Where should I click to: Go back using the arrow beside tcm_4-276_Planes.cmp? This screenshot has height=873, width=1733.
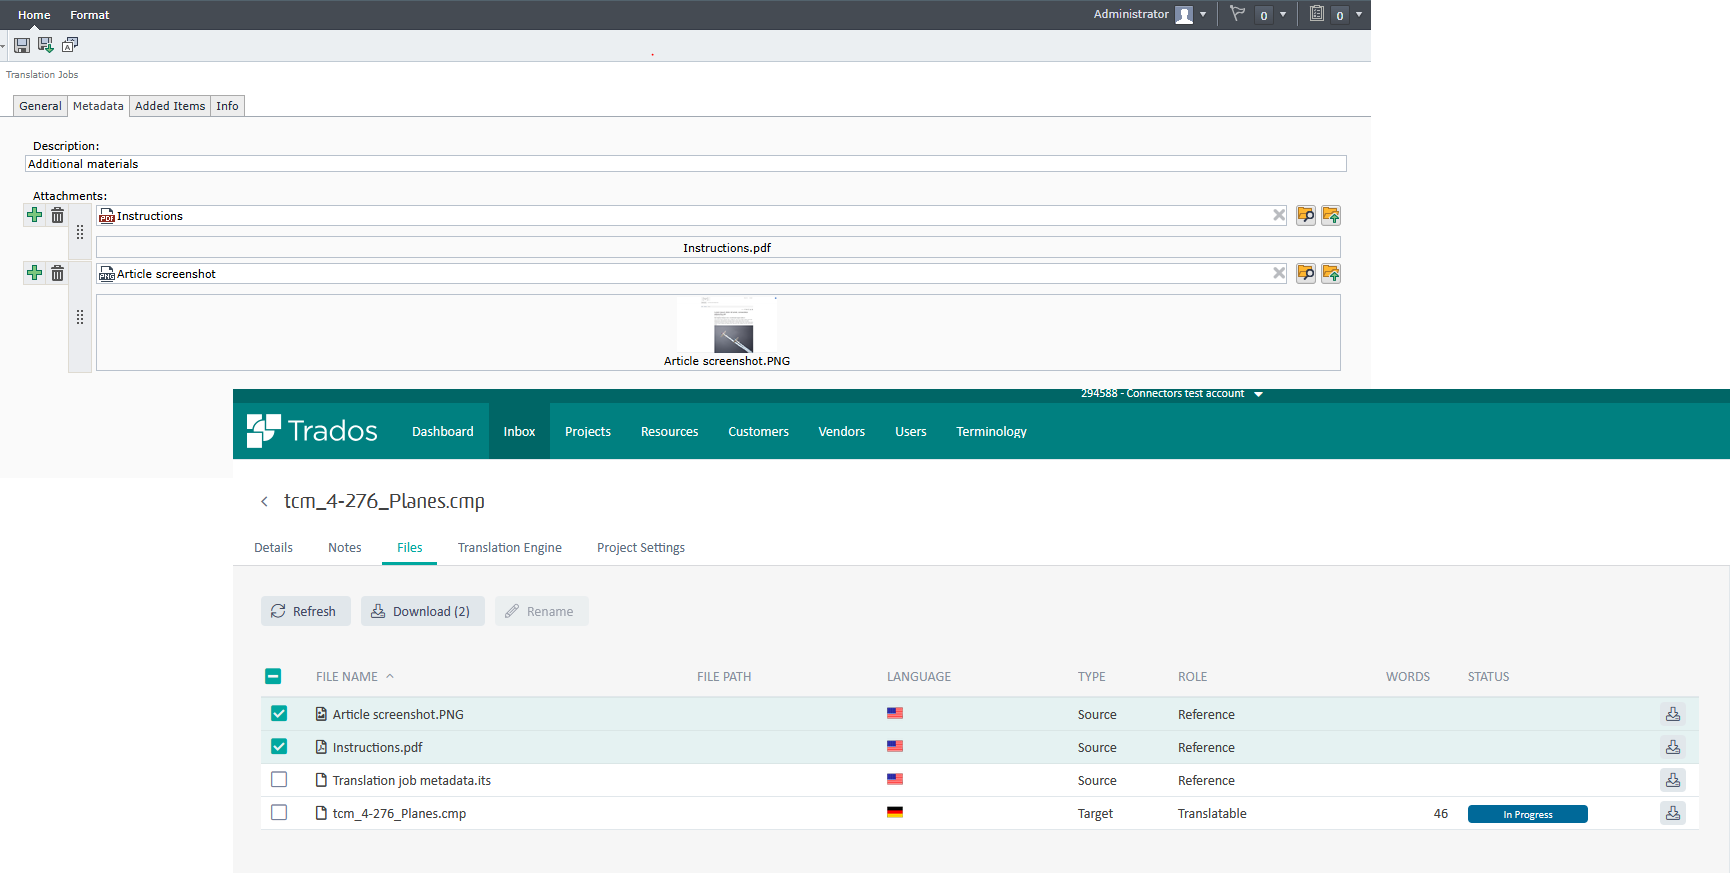click(x=264, y=502)
